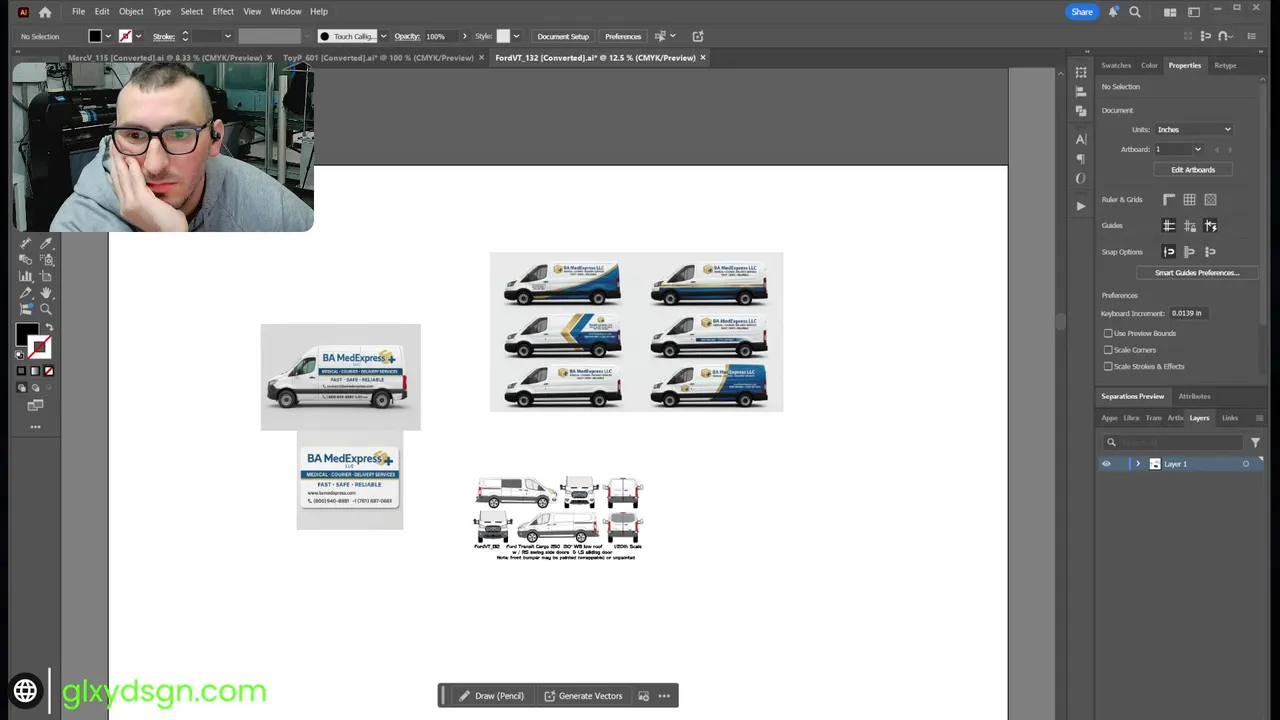Screen dimensions: 1280x720
Task: Open Smart Guides Preferences
Action: click(1197, 273)
